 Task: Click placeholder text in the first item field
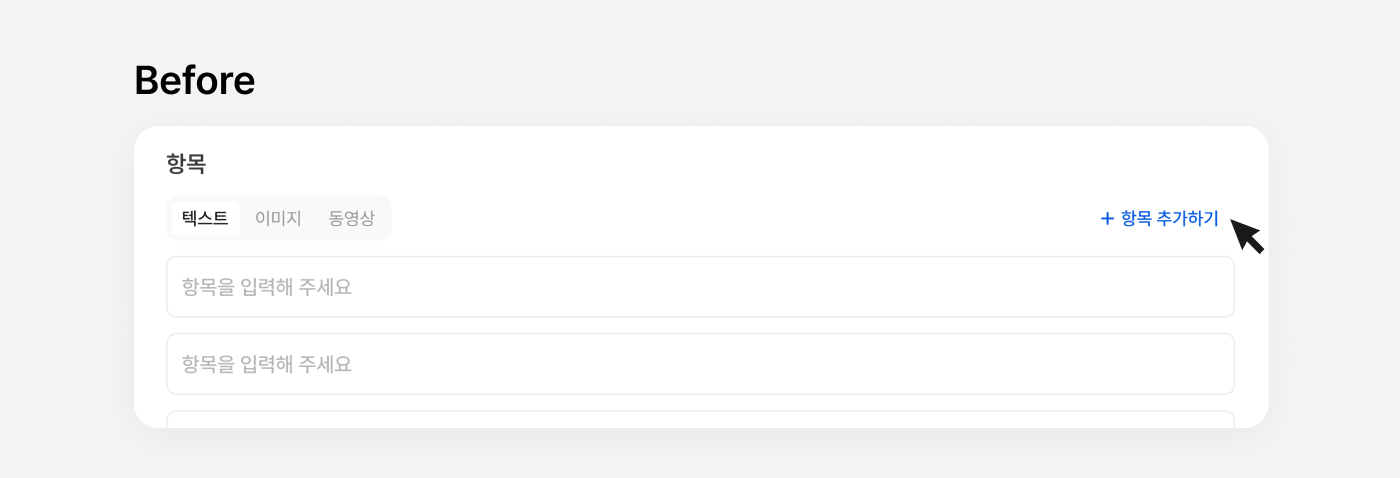[x=267, y=287]
